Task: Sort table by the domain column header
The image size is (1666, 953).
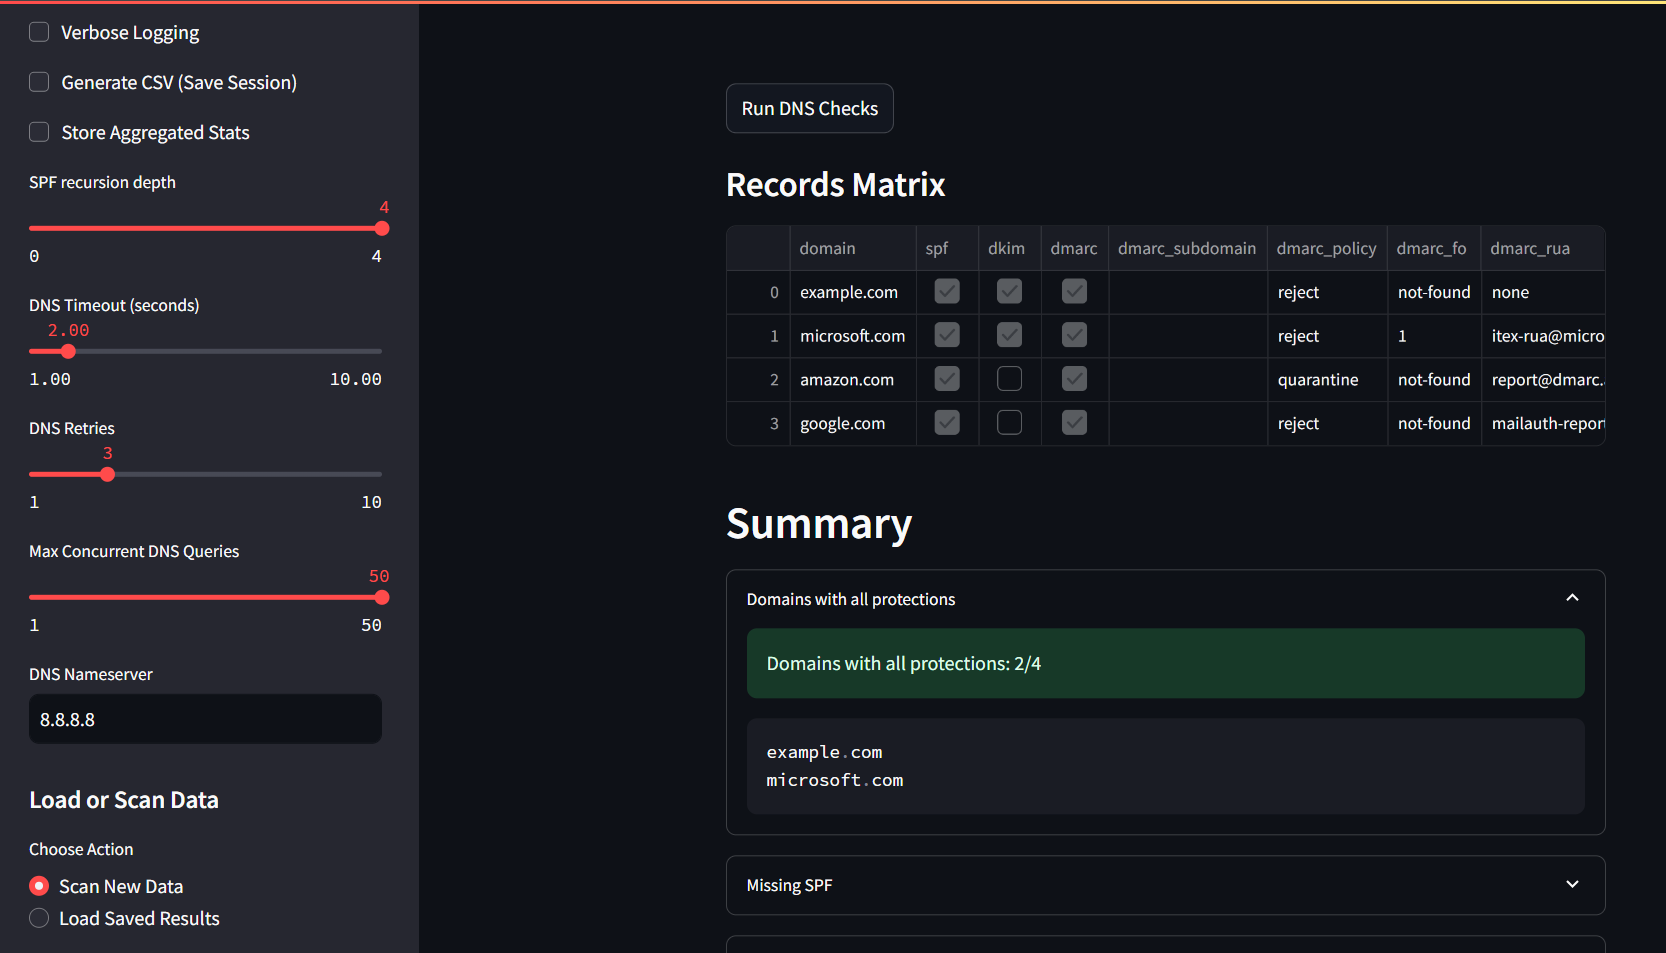Action: [x=827, y=248]
